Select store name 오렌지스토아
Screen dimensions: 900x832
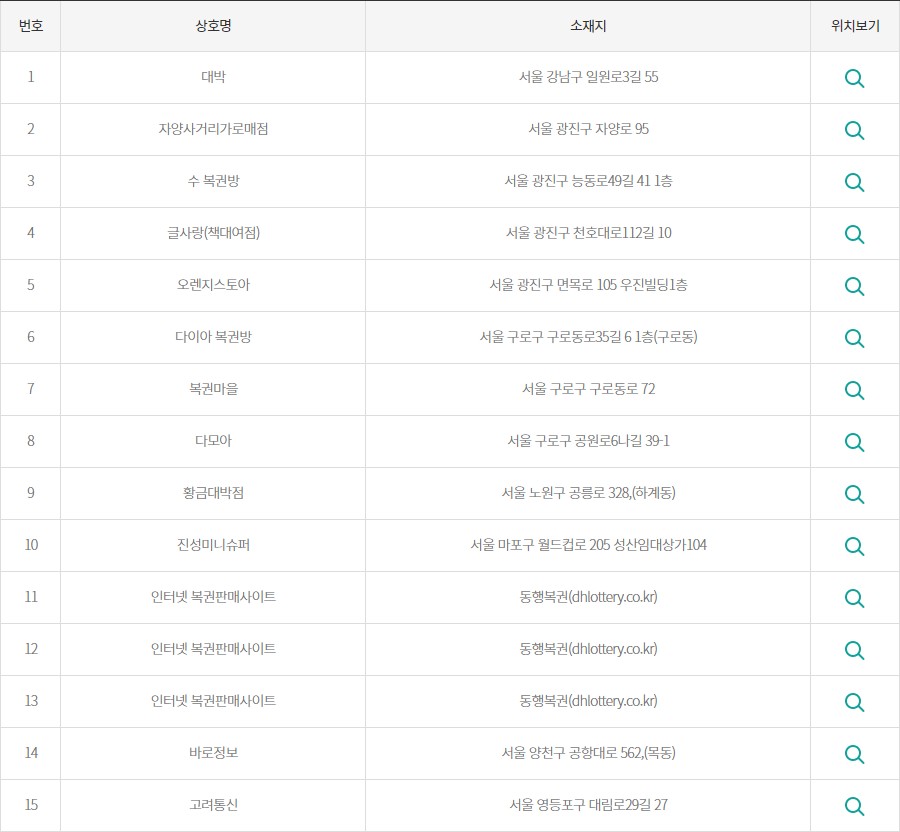tap(213, 285)
